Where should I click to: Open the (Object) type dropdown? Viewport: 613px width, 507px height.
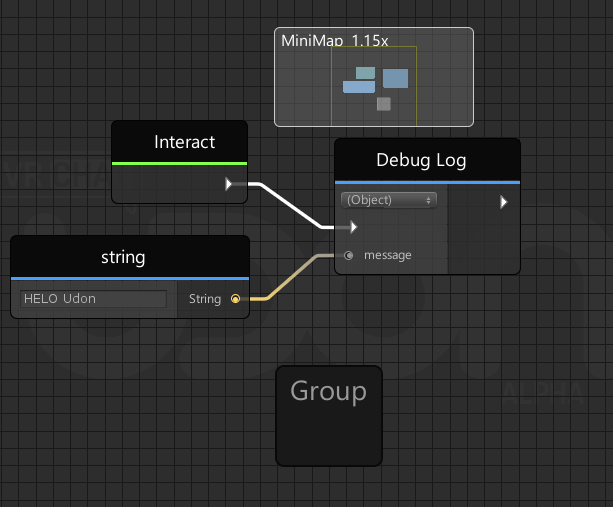(389, 200)
